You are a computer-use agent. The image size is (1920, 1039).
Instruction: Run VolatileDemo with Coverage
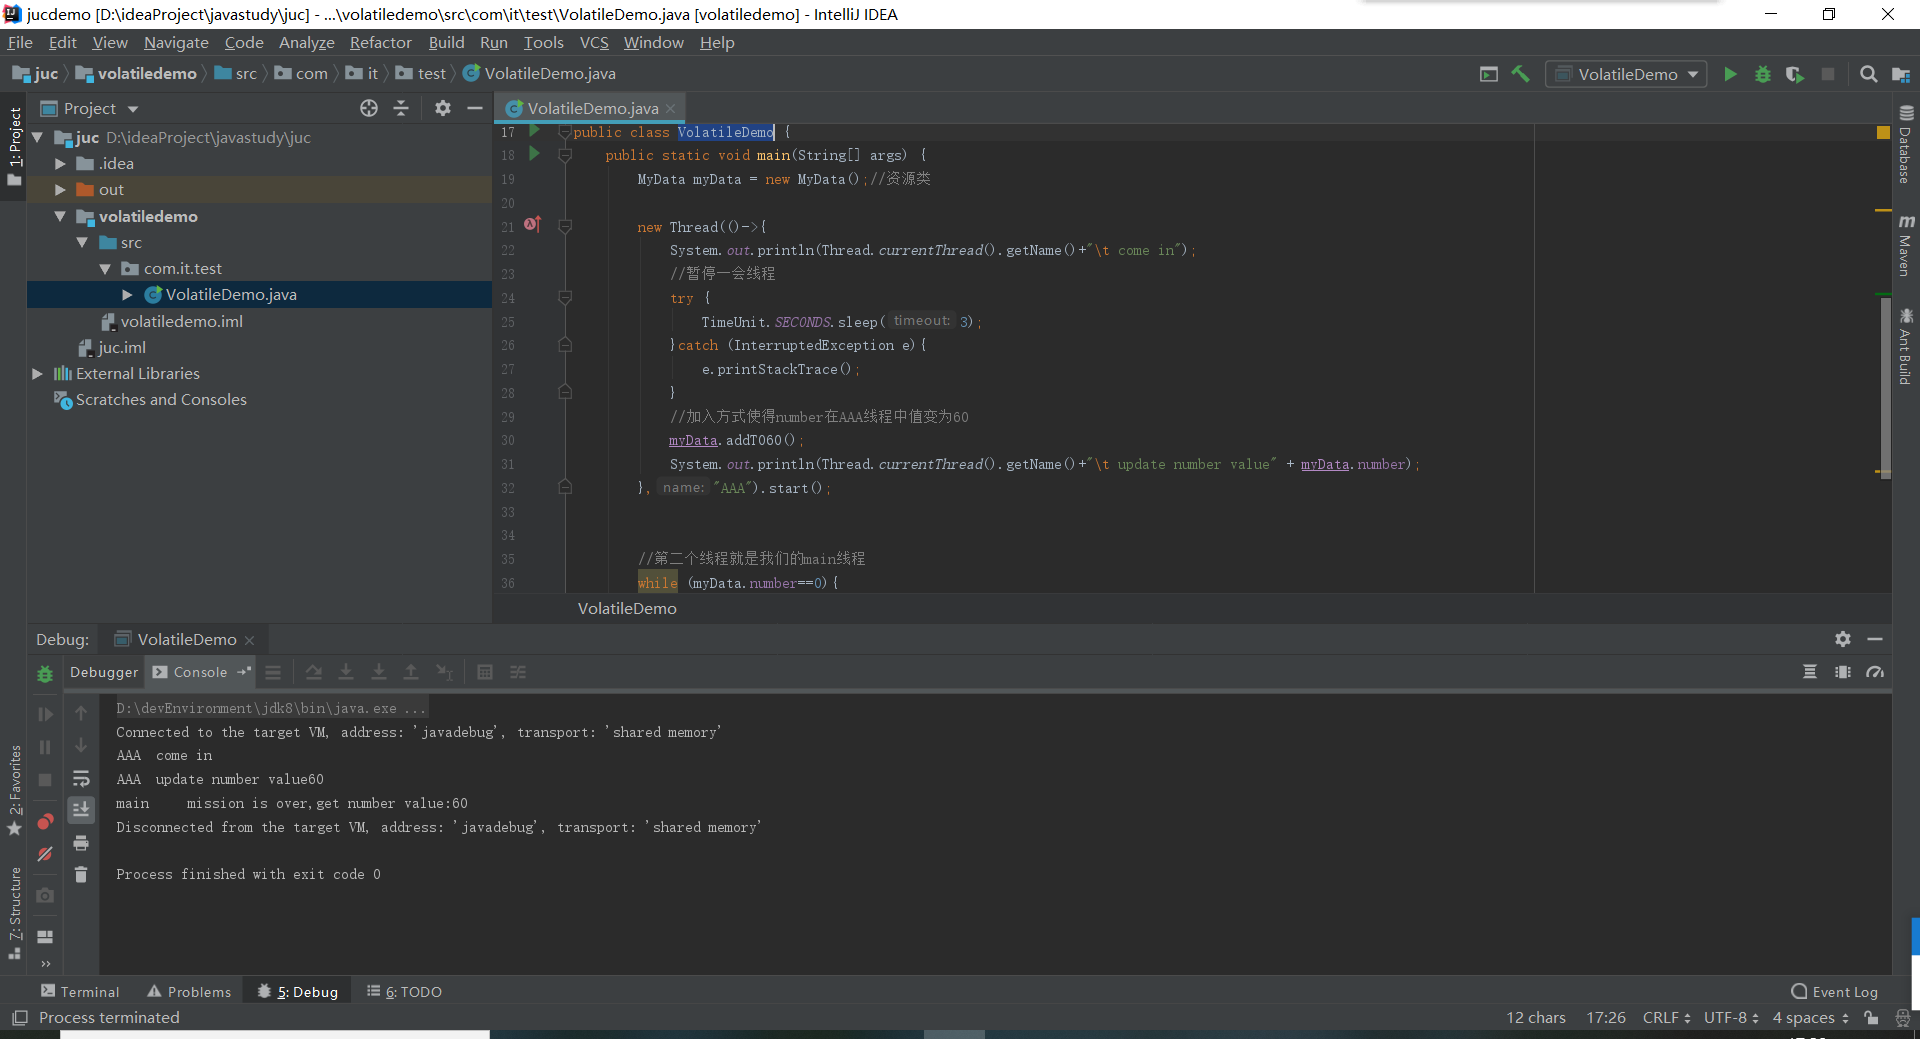pyautogui.click(x=1795, y=74)
